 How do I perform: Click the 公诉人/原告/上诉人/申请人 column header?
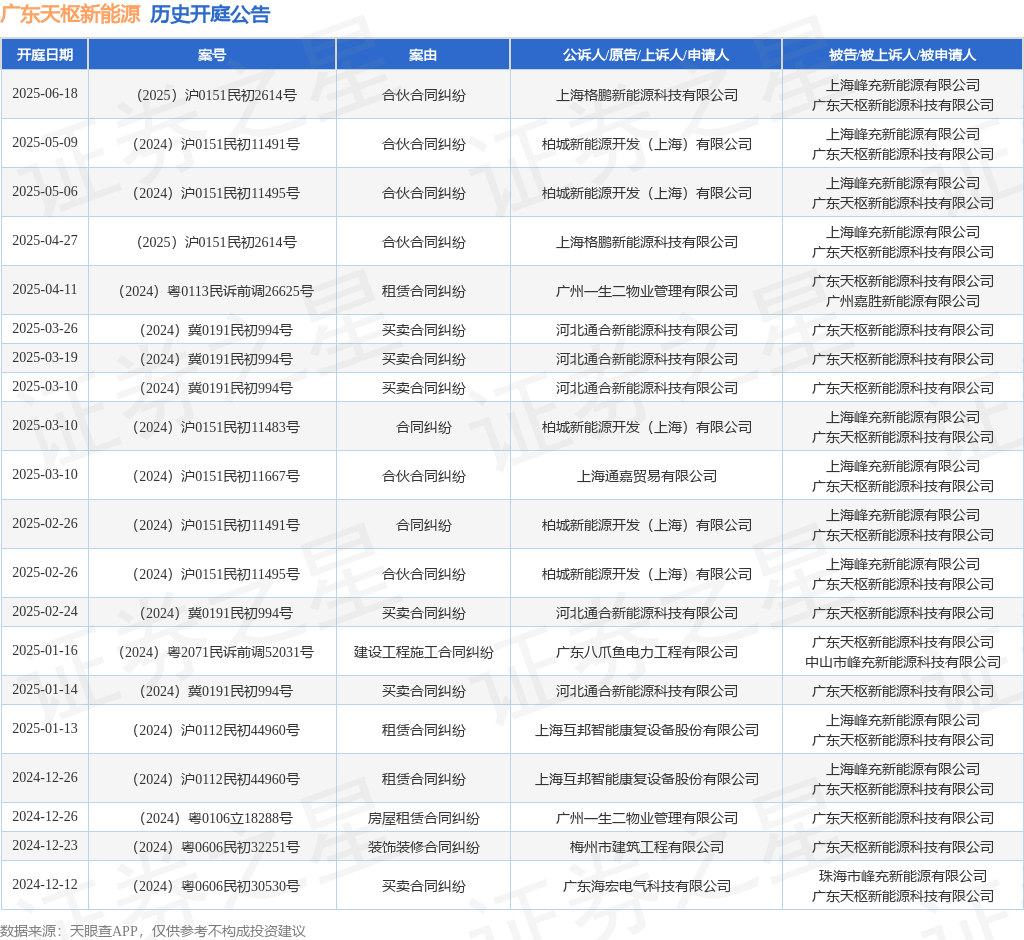coord(646,55)
